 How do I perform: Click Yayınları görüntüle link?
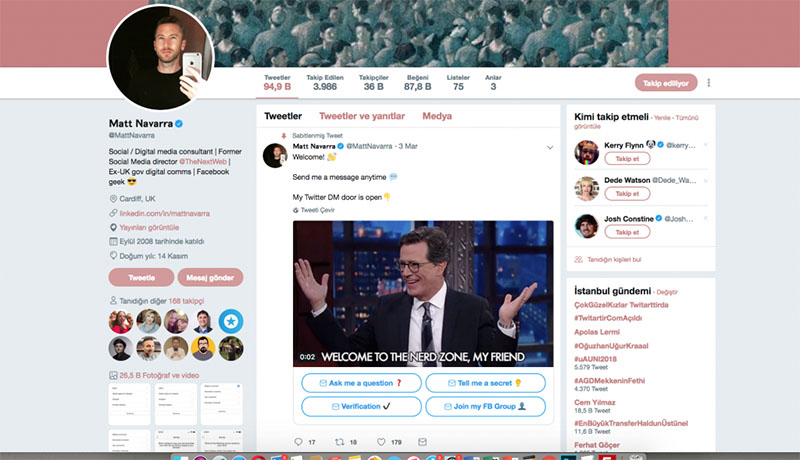[149, 227]
